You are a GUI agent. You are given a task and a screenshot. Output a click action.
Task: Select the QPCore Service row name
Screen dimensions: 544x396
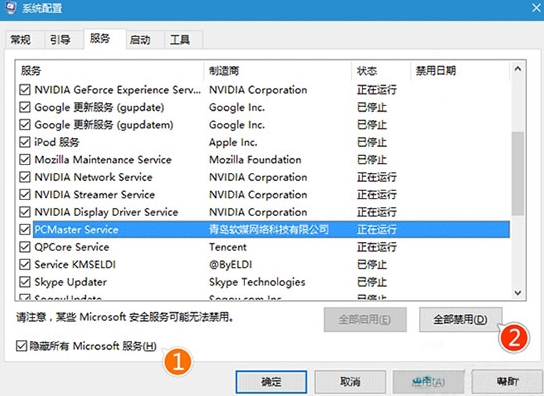click(72, 247)
